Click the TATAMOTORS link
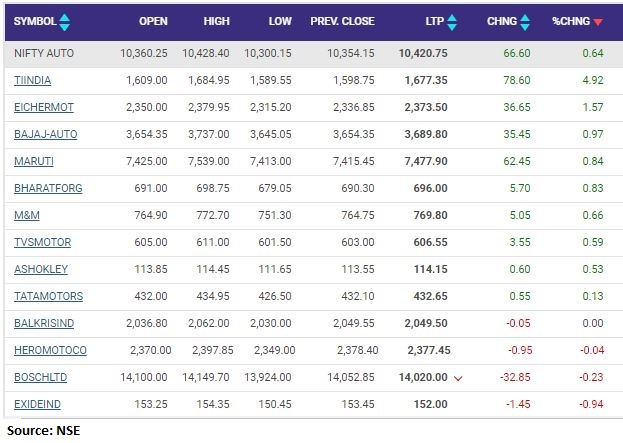 [48, 296]
